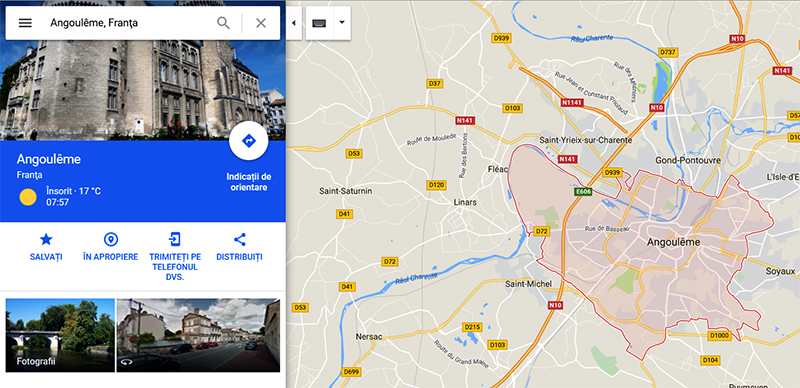Toggle the keyboard input tool icon

point(319,23)
